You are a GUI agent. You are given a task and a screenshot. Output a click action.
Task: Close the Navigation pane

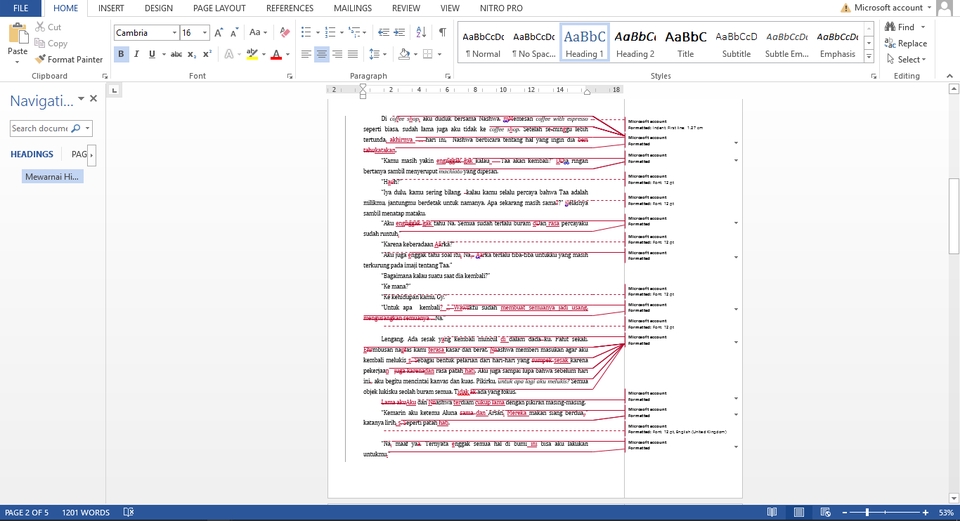click(x=93, y=99)
